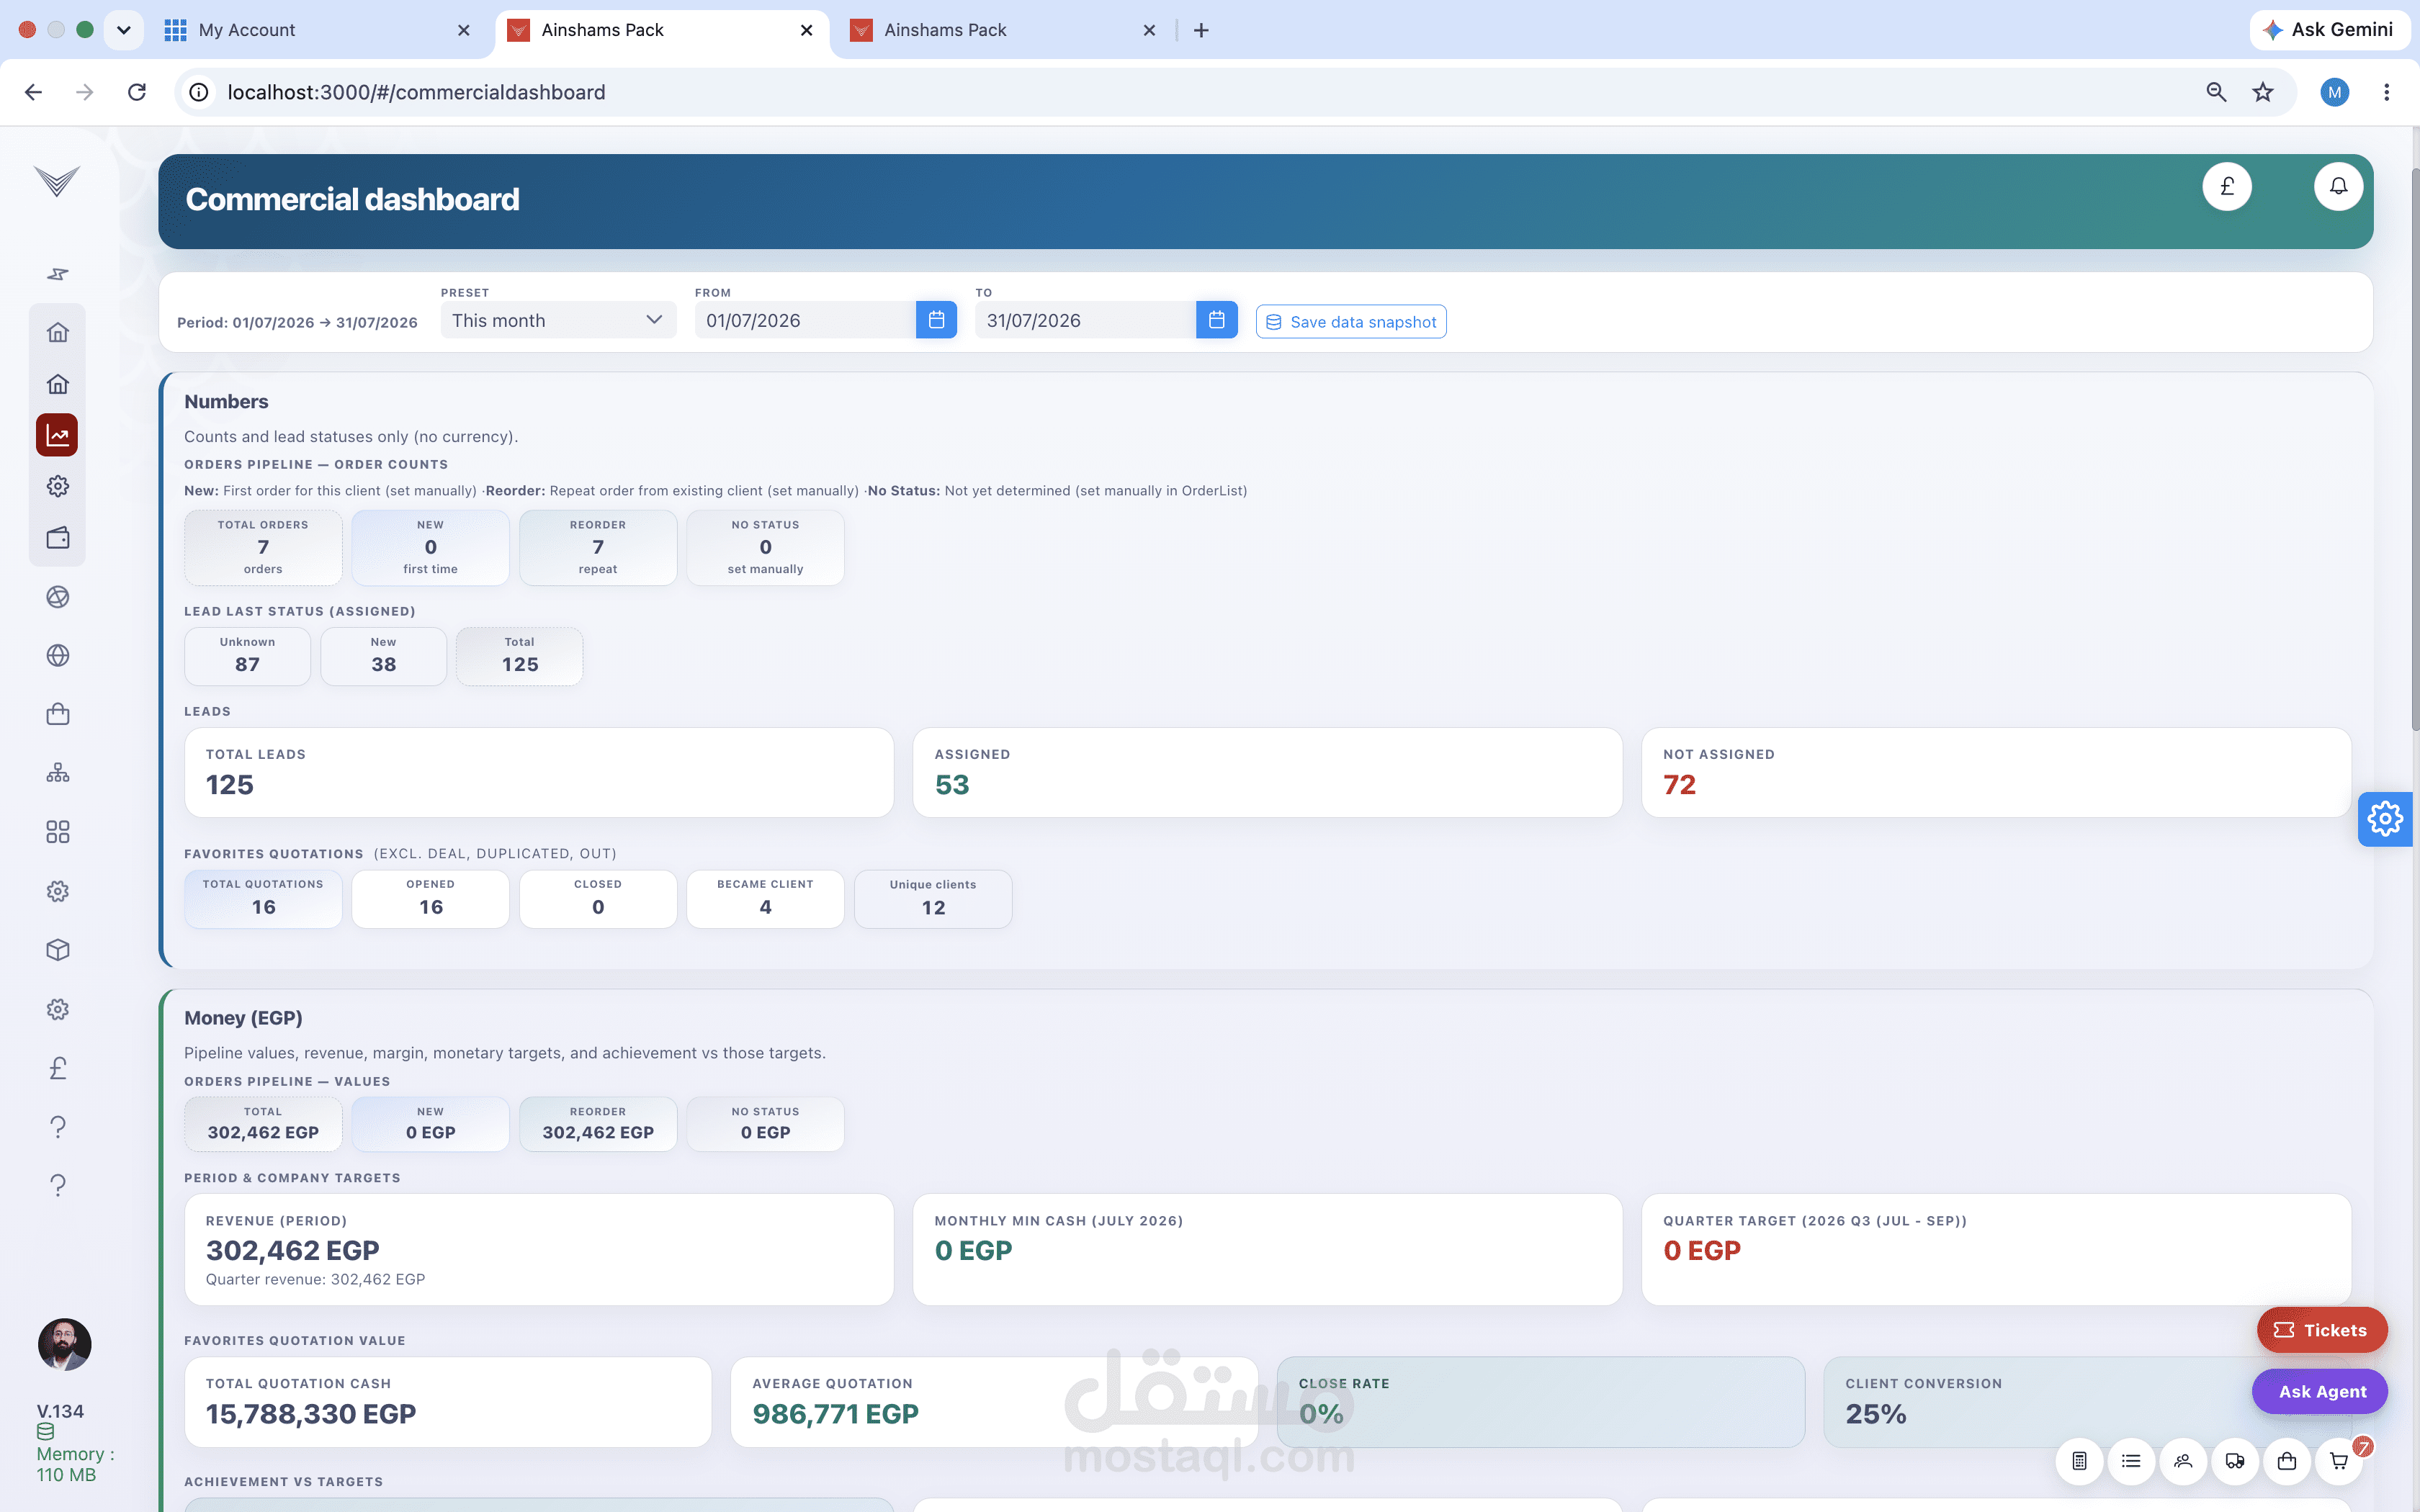Screen dimensions: 2420x1512
Task: Open notifications bell in dashboard header
Action: tap(2338, 187)
